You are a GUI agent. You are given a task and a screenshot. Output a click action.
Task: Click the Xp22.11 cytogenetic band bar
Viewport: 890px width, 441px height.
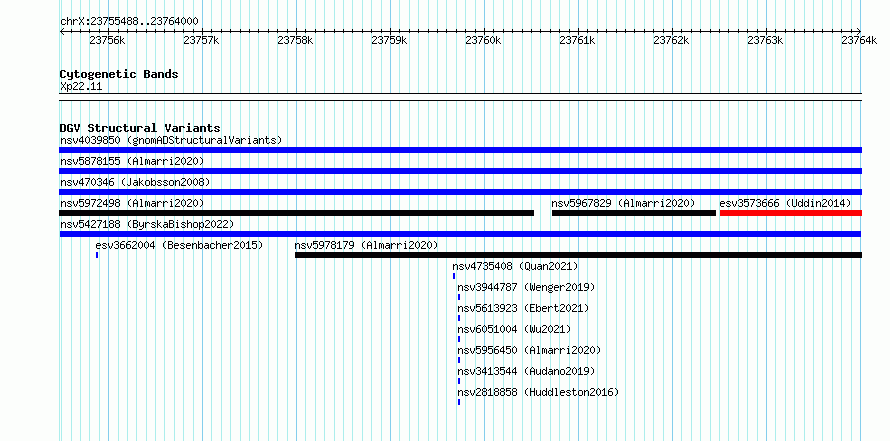click(460, 96)
